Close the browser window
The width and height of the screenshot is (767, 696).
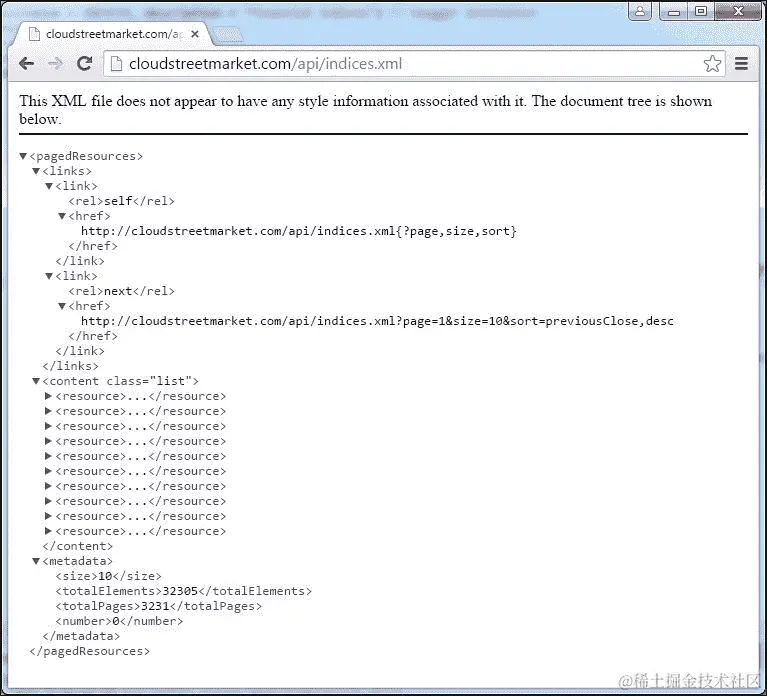pos(738,11)
